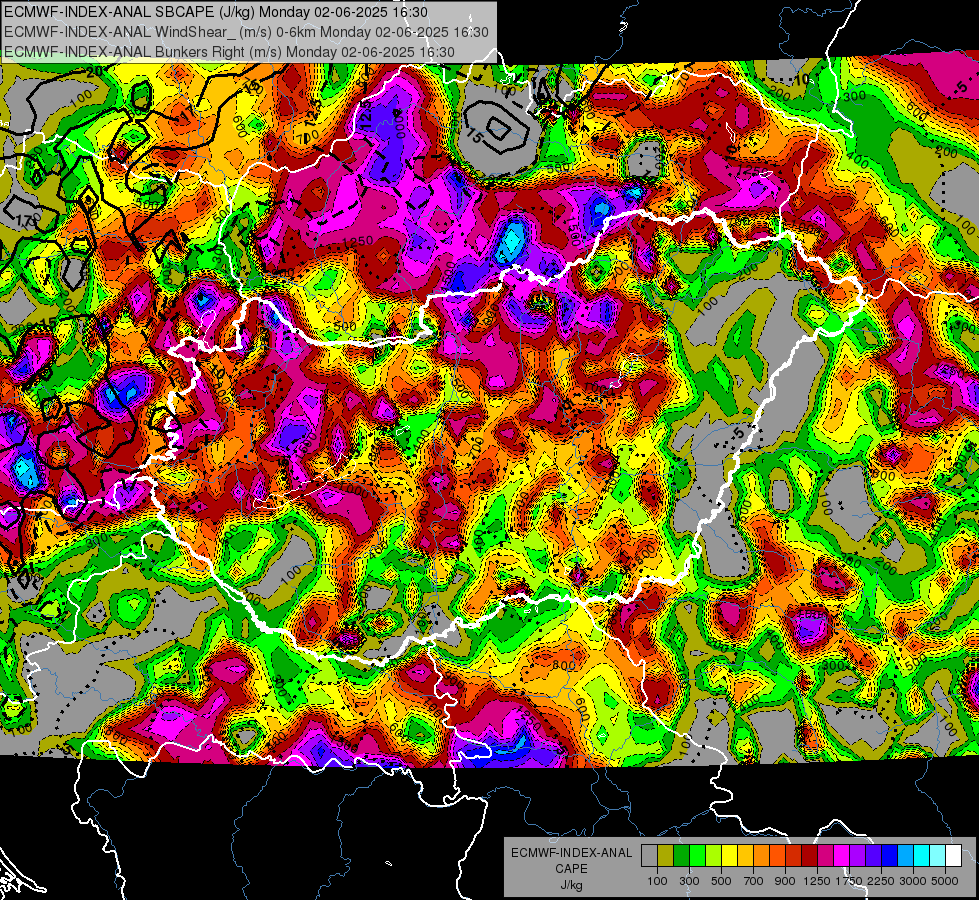Select the sky blue legend swatch

click(906, 855)
